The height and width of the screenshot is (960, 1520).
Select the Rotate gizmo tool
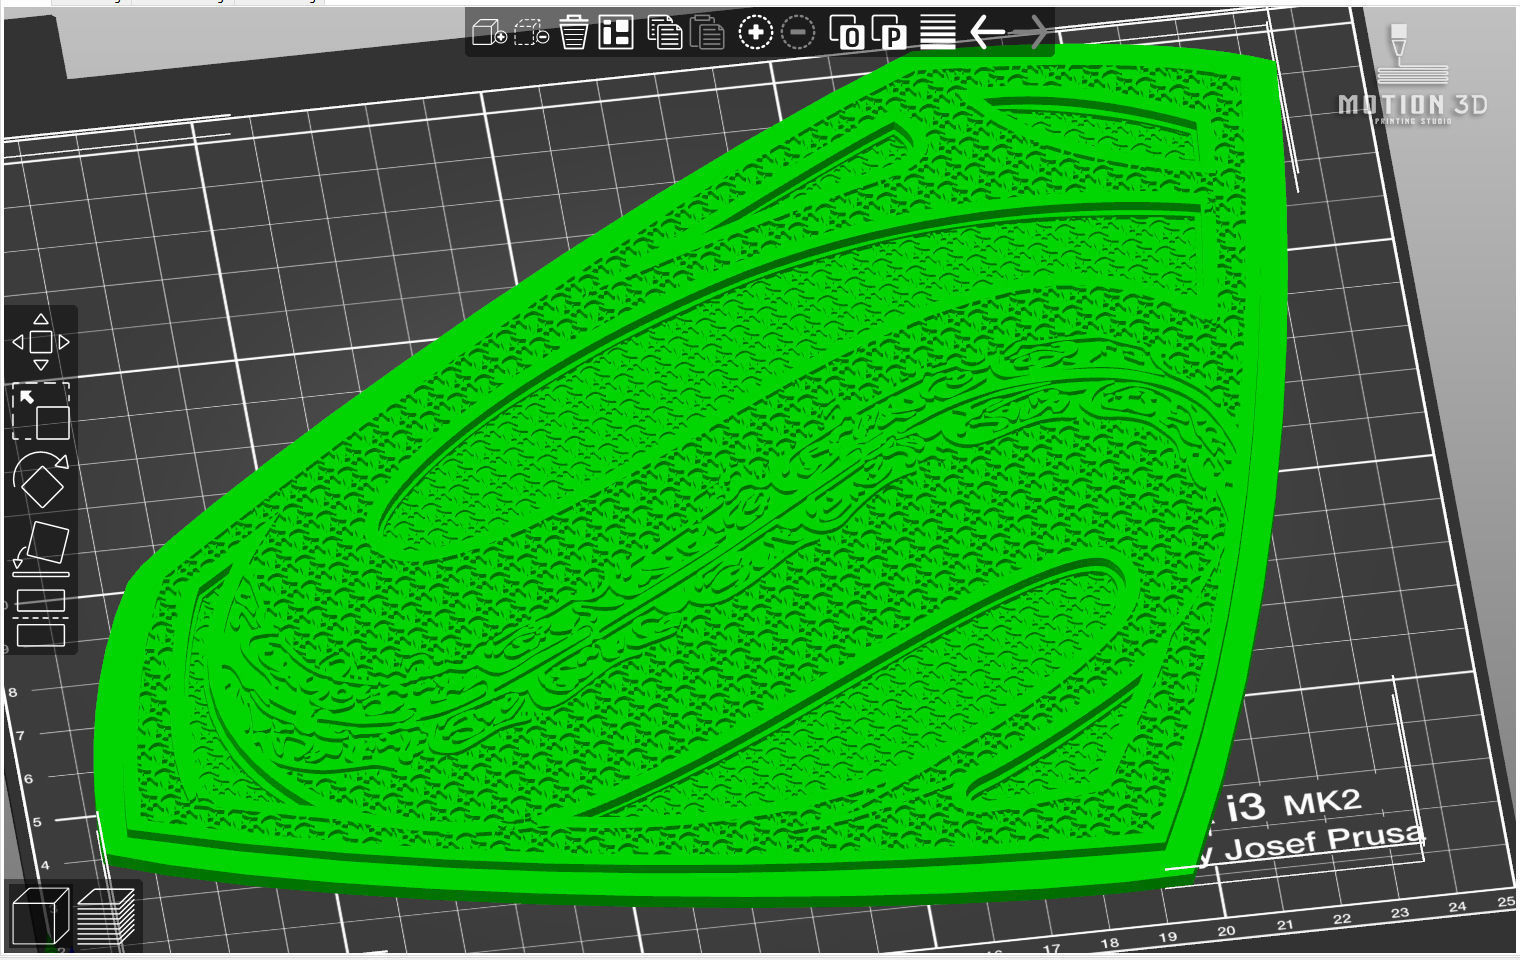click(x=41, y=480)
